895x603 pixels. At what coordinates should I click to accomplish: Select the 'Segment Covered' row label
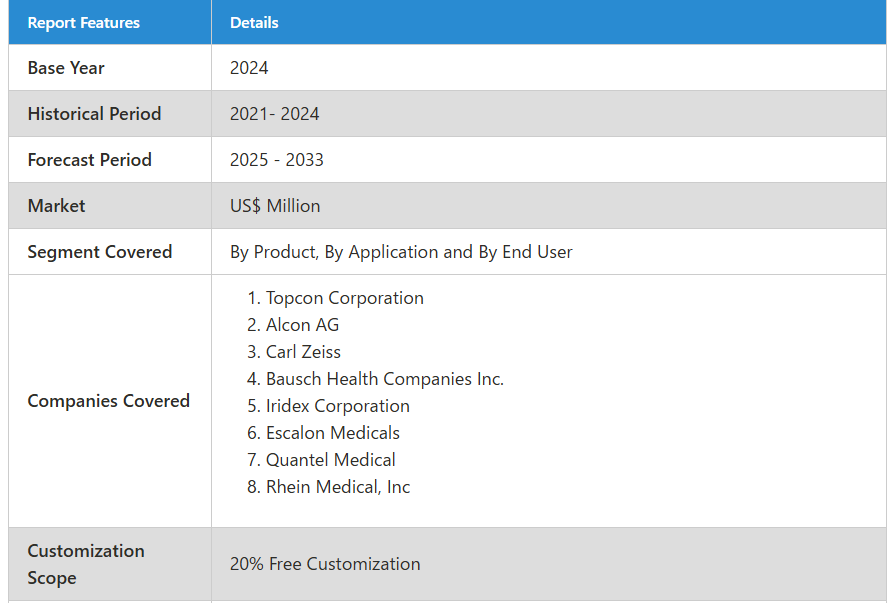pyautogui.click(x=100, y=252)
